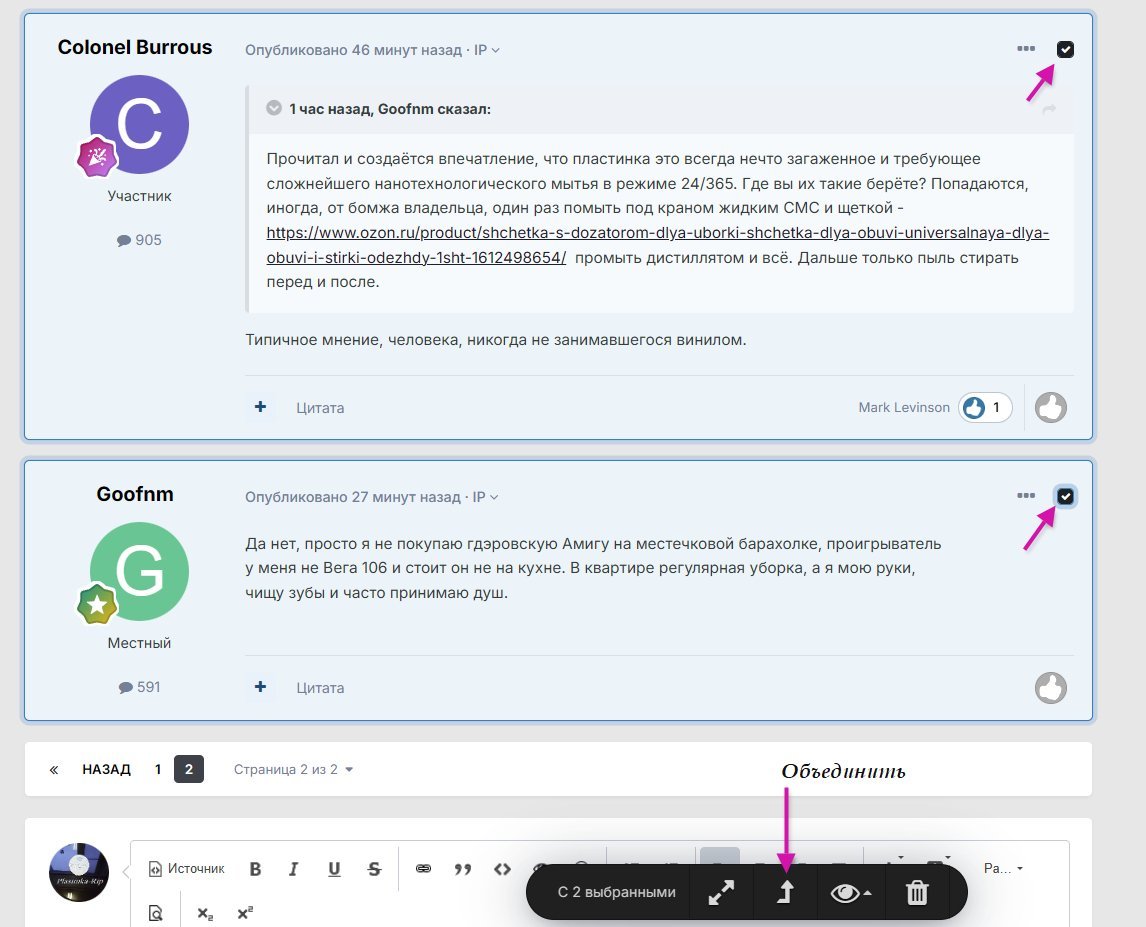This screenshot has width=1146, height=927.
Task: Open Colonel Burrous avatar profile
Action: click(x=139, y=124)
